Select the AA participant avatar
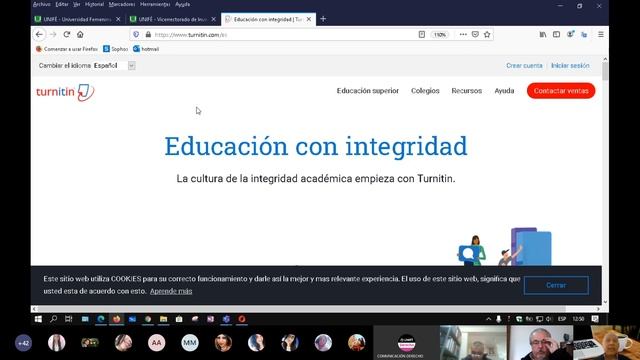 156,343
